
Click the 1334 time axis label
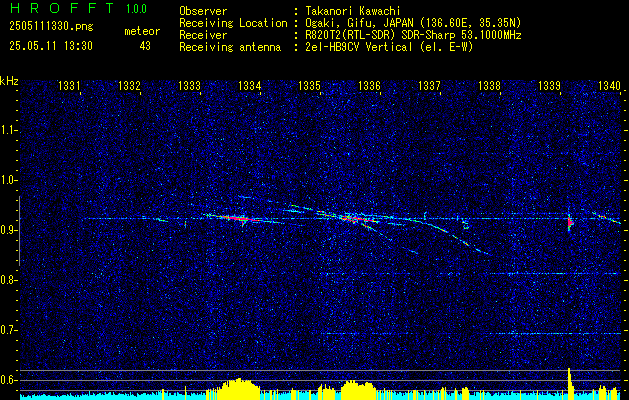250,85
